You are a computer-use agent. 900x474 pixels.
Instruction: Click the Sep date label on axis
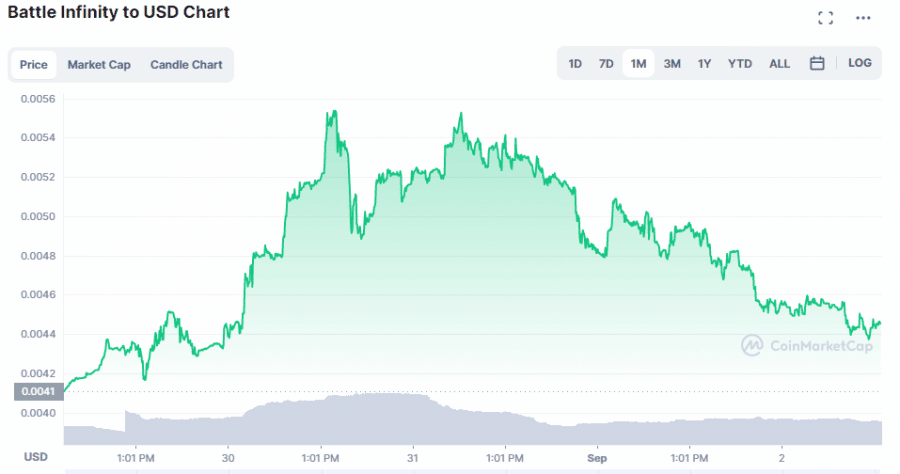click(x=597, y=457)
